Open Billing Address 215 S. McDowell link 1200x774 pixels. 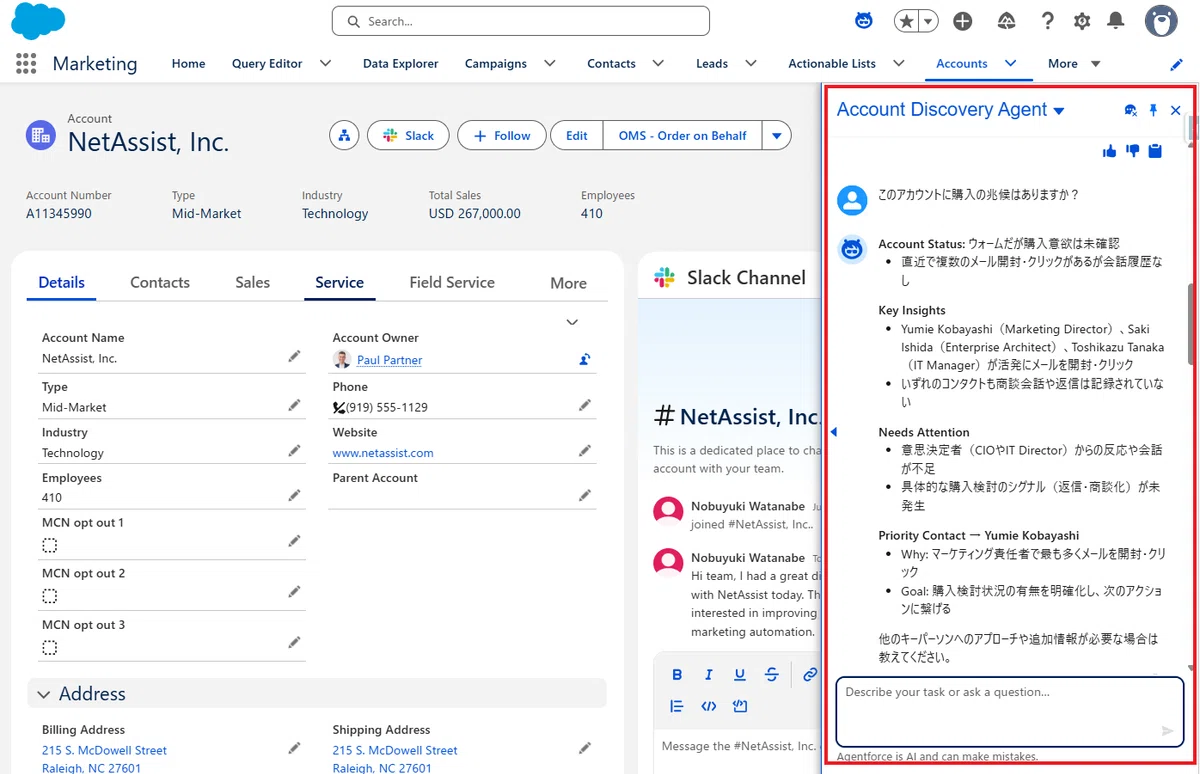104,750
